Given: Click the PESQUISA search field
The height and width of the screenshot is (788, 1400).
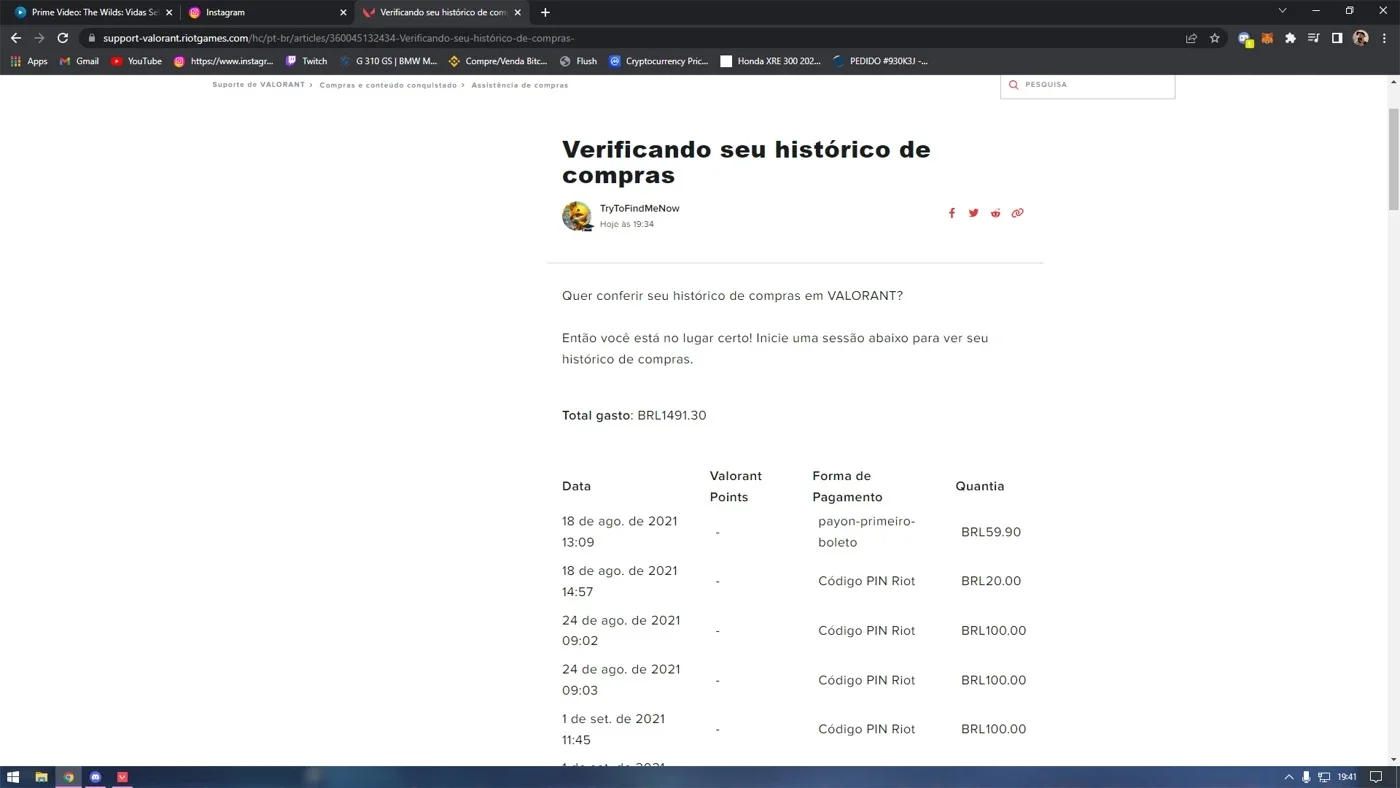Looking at the screenshot, I should [x=1087, y=85].
